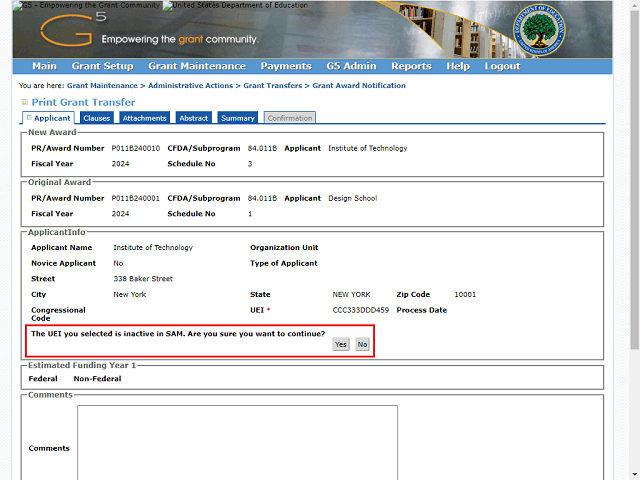
Task: Follow the Administrative Actions breadcrumb link
Action: (190, 86)
